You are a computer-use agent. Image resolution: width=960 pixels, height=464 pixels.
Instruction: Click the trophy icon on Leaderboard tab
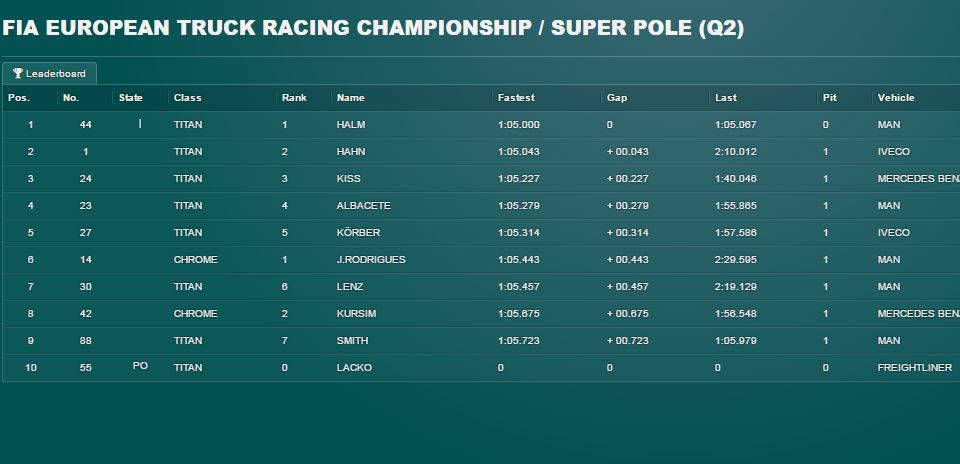pos(18,73)
